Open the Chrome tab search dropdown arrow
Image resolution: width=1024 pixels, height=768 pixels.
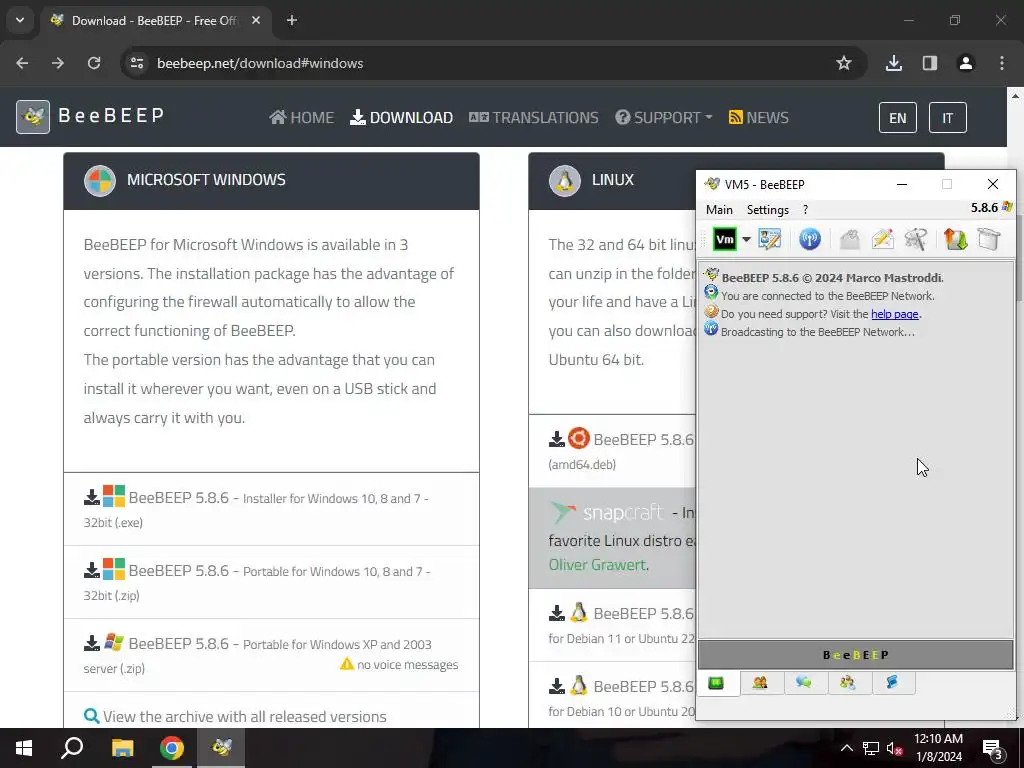click(20, 20)
